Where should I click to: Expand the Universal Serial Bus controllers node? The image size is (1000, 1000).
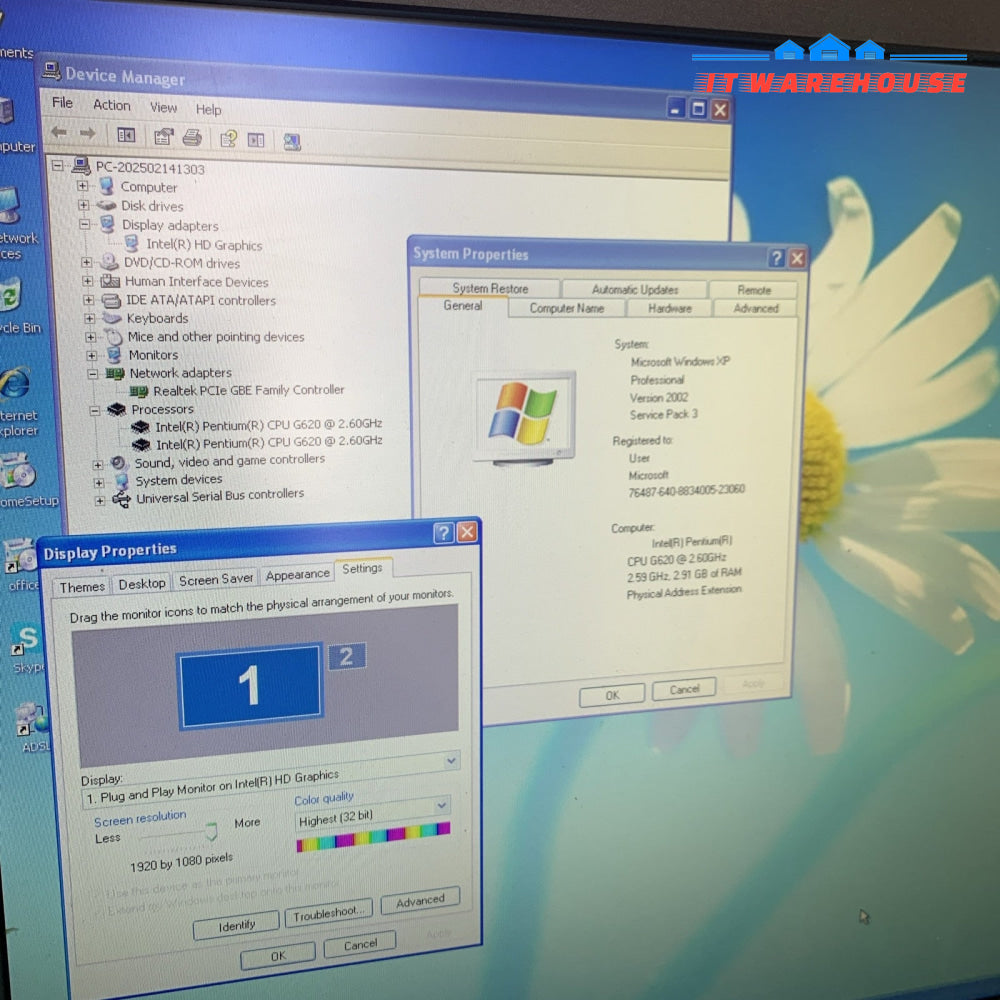99,499
